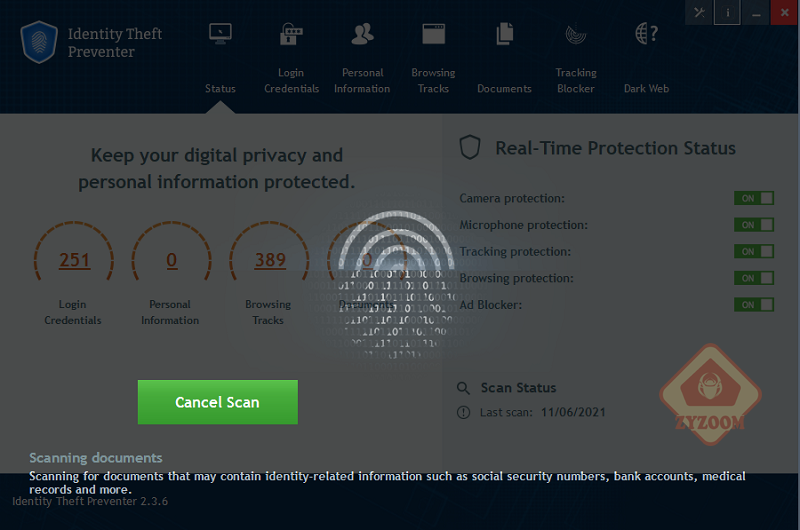Switch off the Ad Blocker toggle
800x530 pixels.
[754, 305]
